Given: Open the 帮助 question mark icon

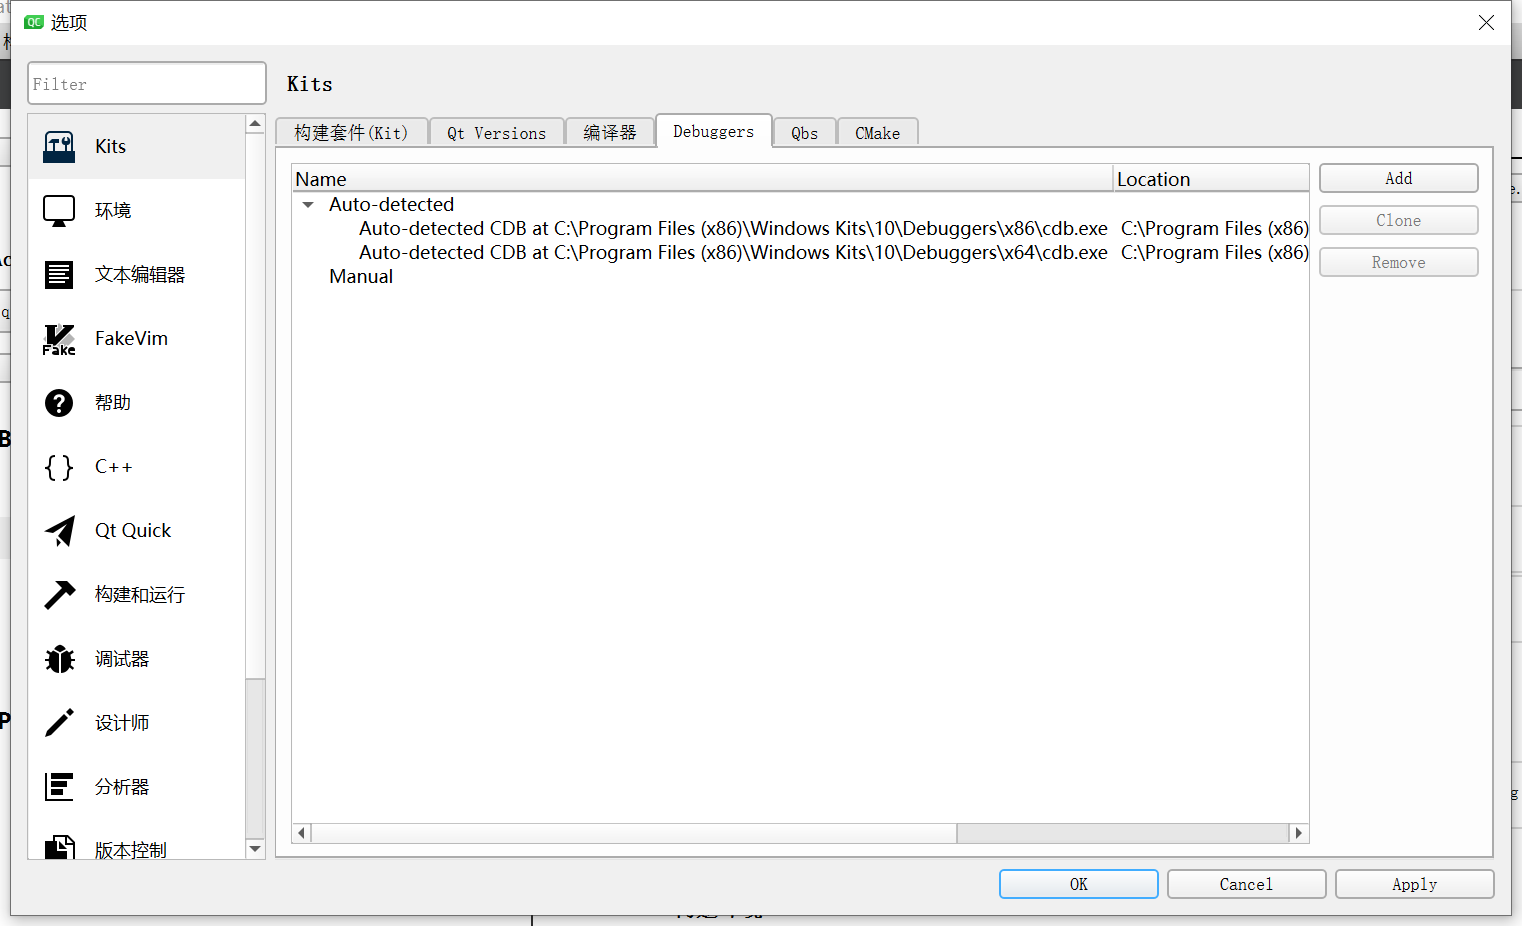Looking at the screenshot, I should tap(59, 403).
